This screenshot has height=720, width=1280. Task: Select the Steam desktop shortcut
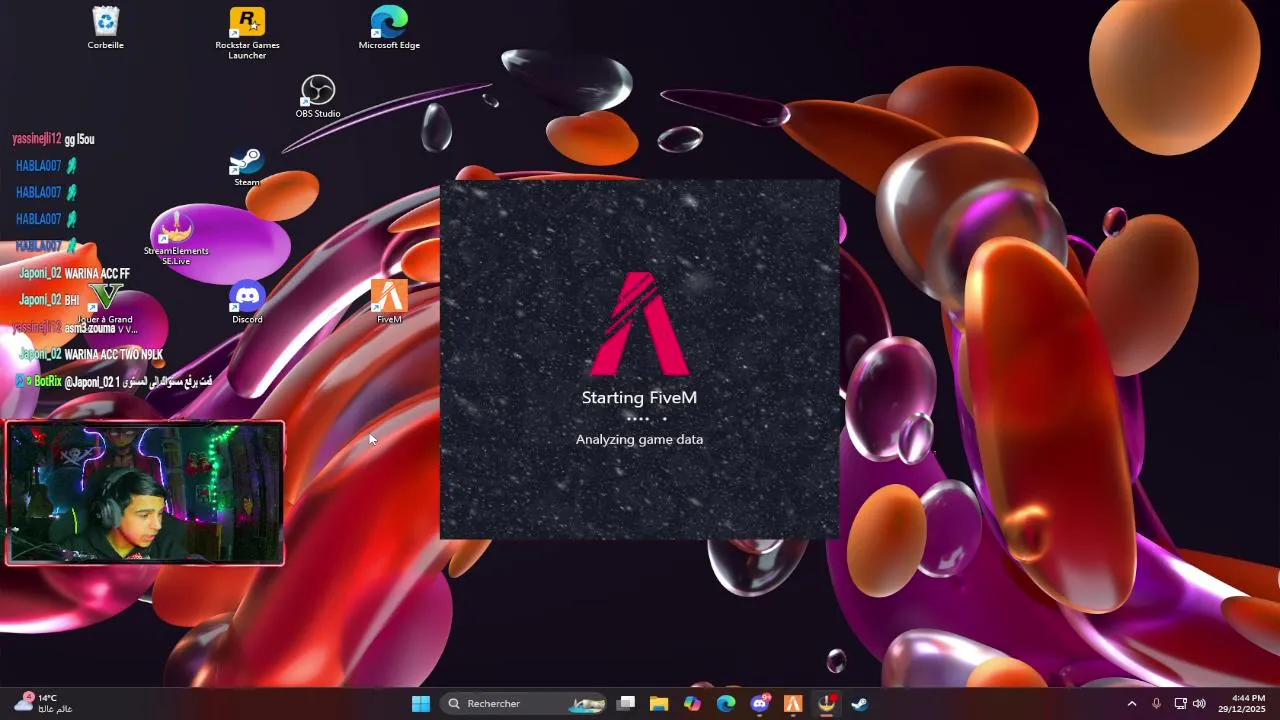[x=247, y=167]
